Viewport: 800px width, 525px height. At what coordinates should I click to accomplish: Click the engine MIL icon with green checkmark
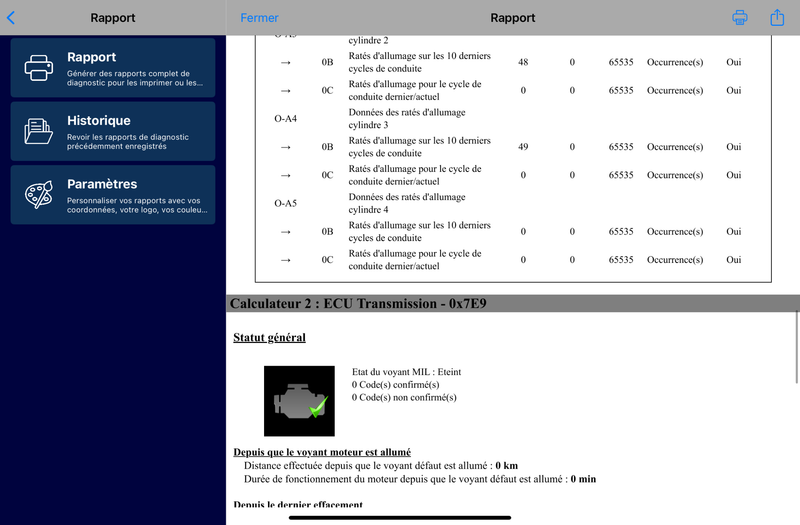[x=299, y=400]
